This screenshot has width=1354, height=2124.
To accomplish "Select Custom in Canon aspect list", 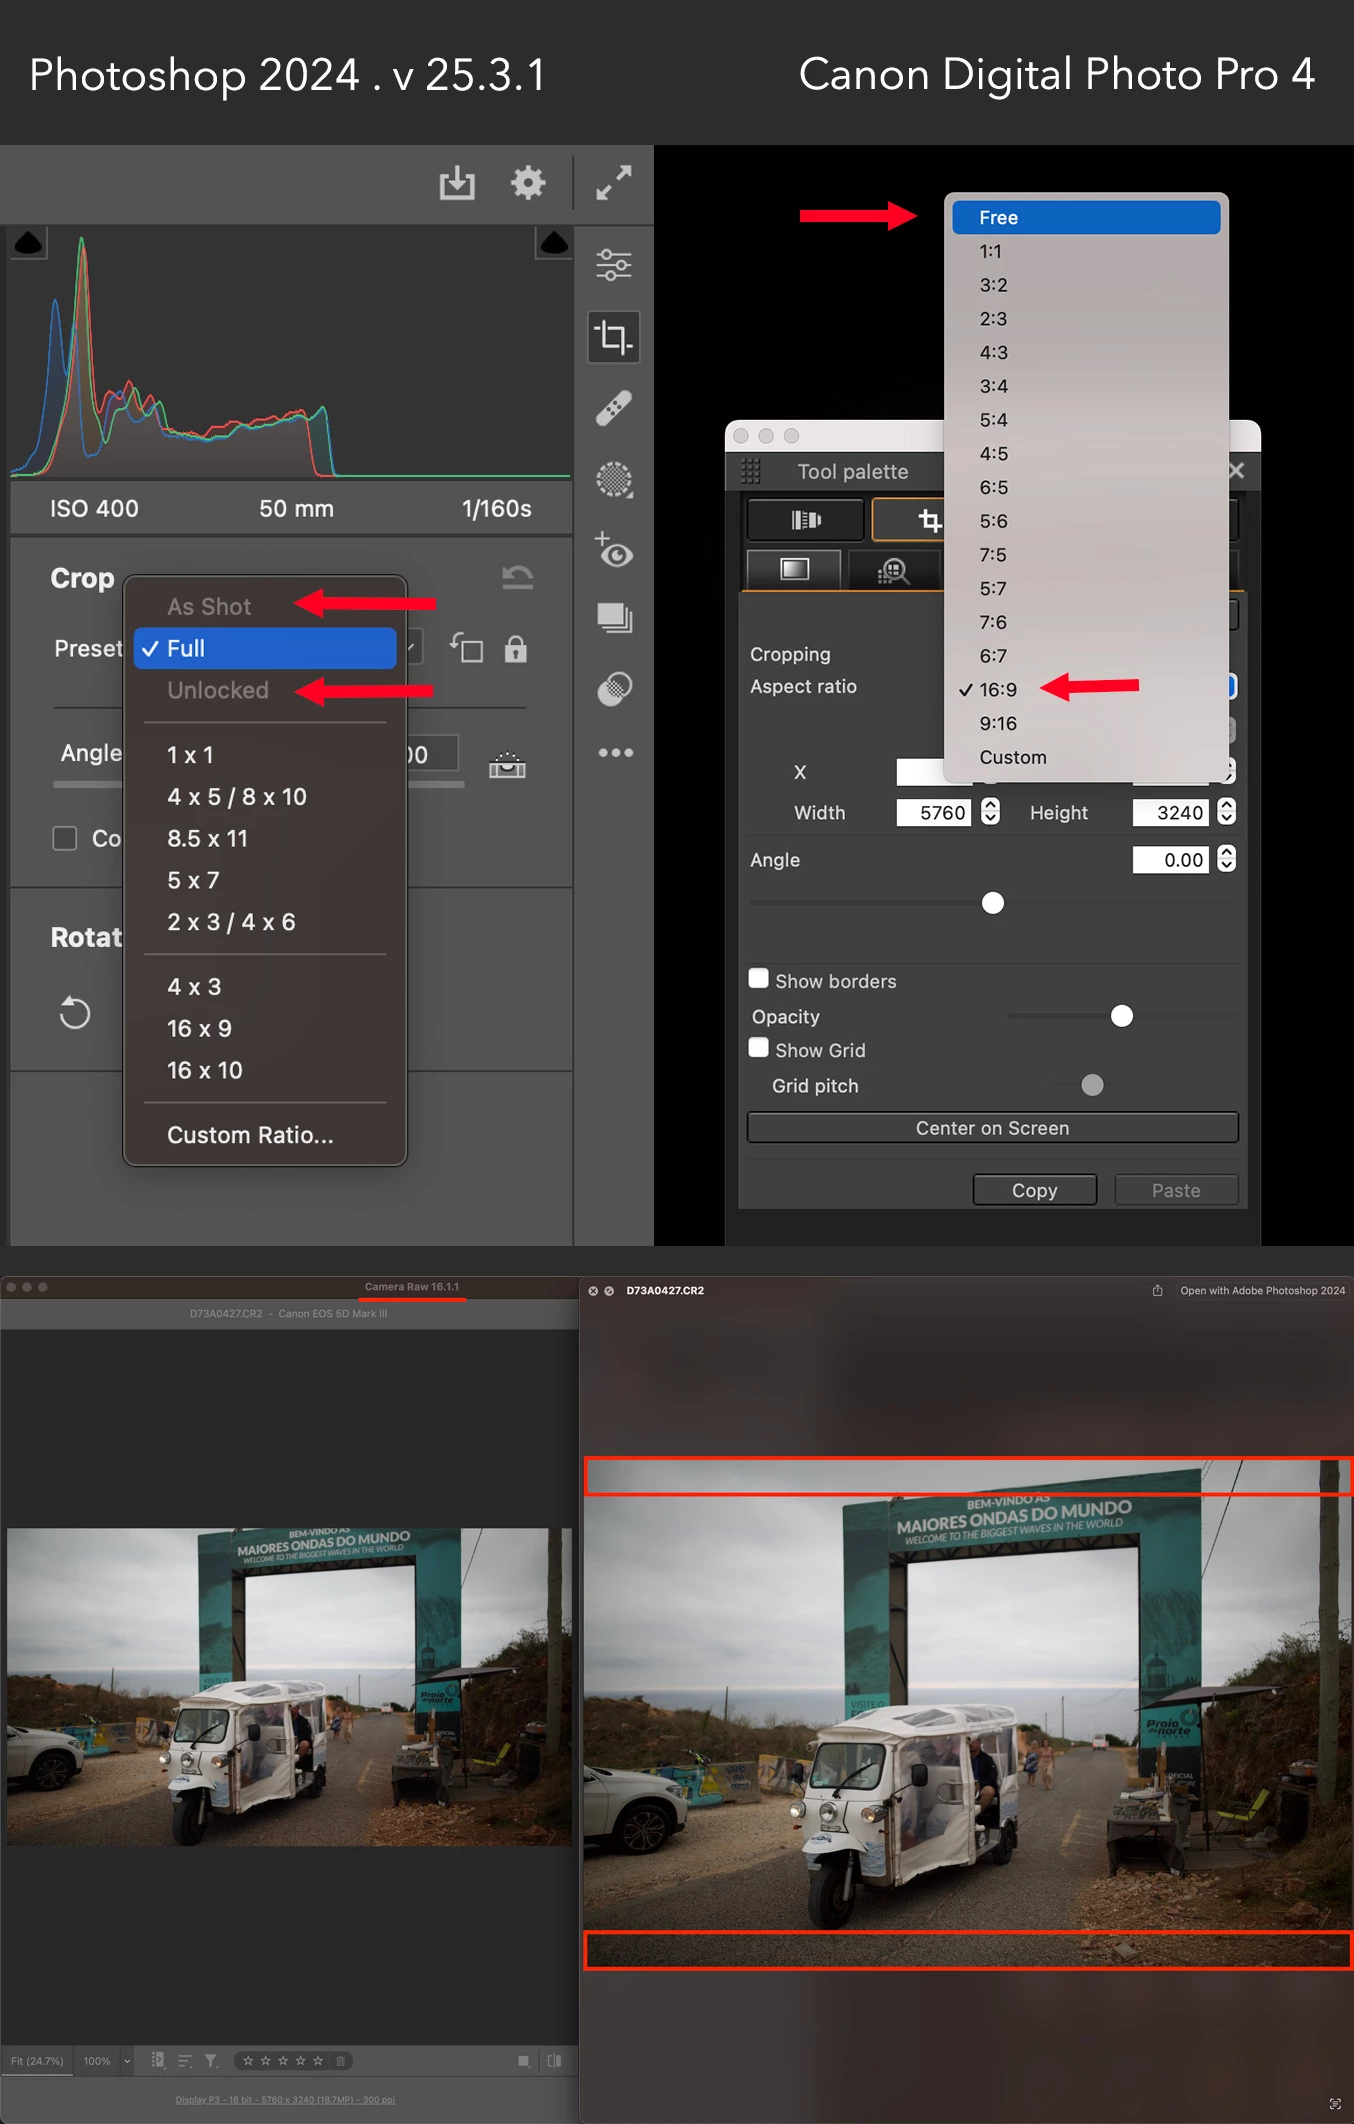I will click(1086, 757).
